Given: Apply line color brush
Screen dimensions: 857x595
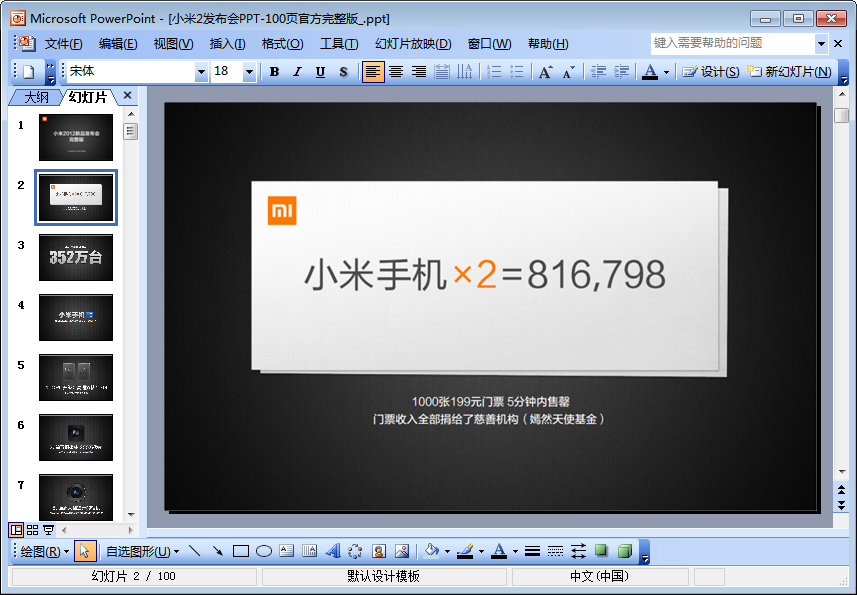Looking at the screenshot, I should coord(465,551).
